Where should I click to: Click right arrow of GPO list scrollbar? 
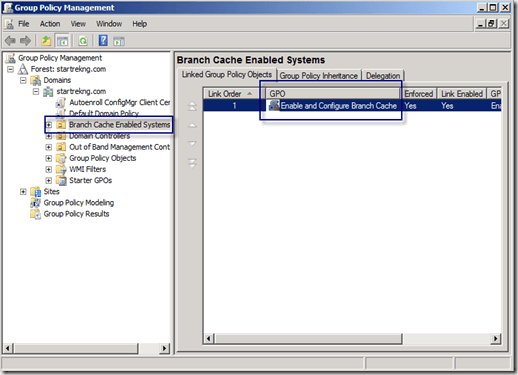point(495,339)
